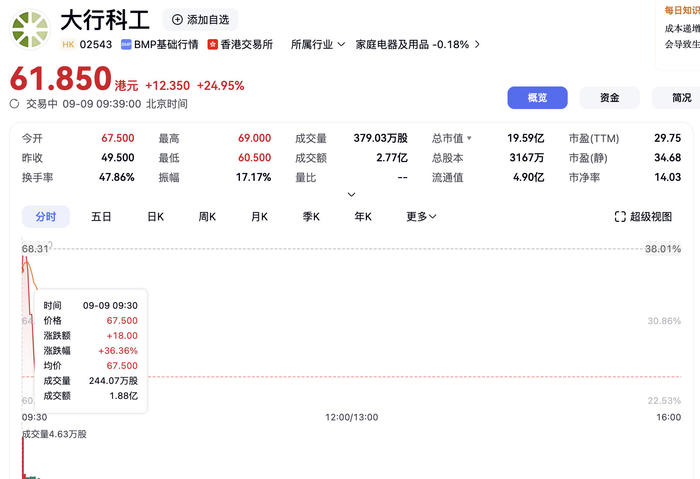The height and width of the screenshot is (479, 700).
Task: Click the BMP基础行情 quote badge icon
Action: click(x=126, y=44)
